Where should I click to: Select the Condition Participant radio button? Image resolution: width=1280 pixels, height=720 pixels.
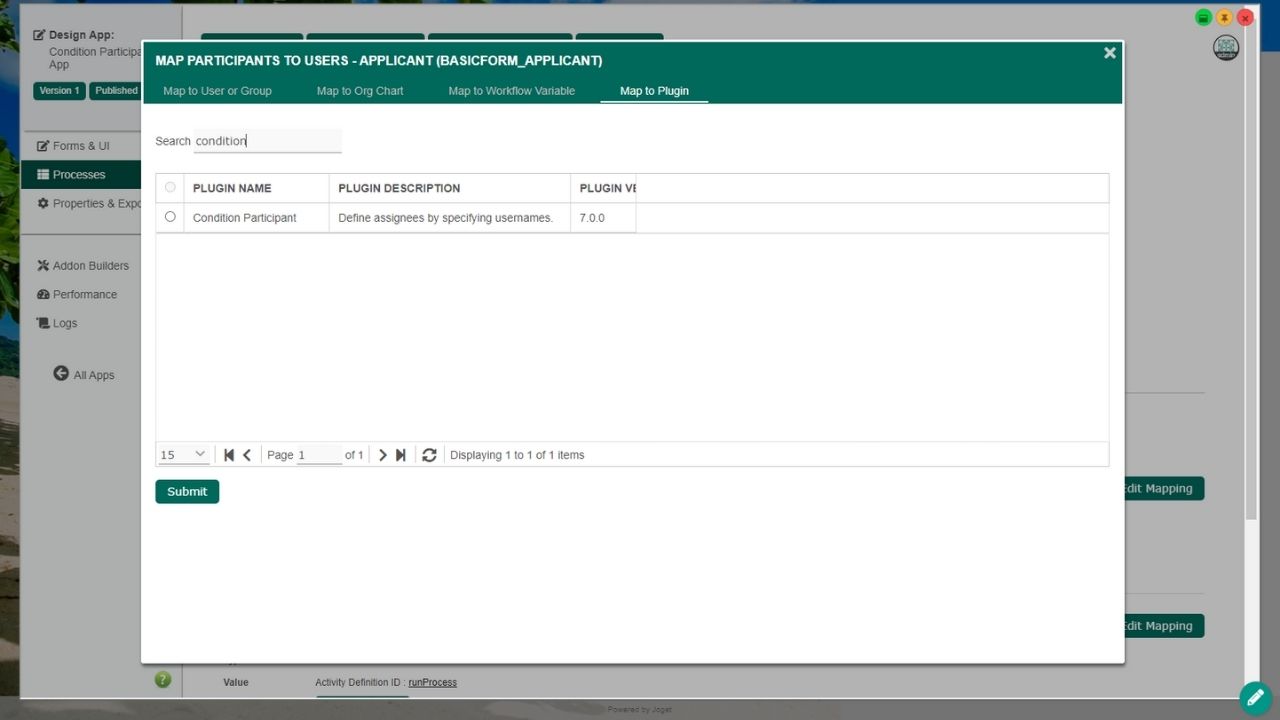click(170, 217)
